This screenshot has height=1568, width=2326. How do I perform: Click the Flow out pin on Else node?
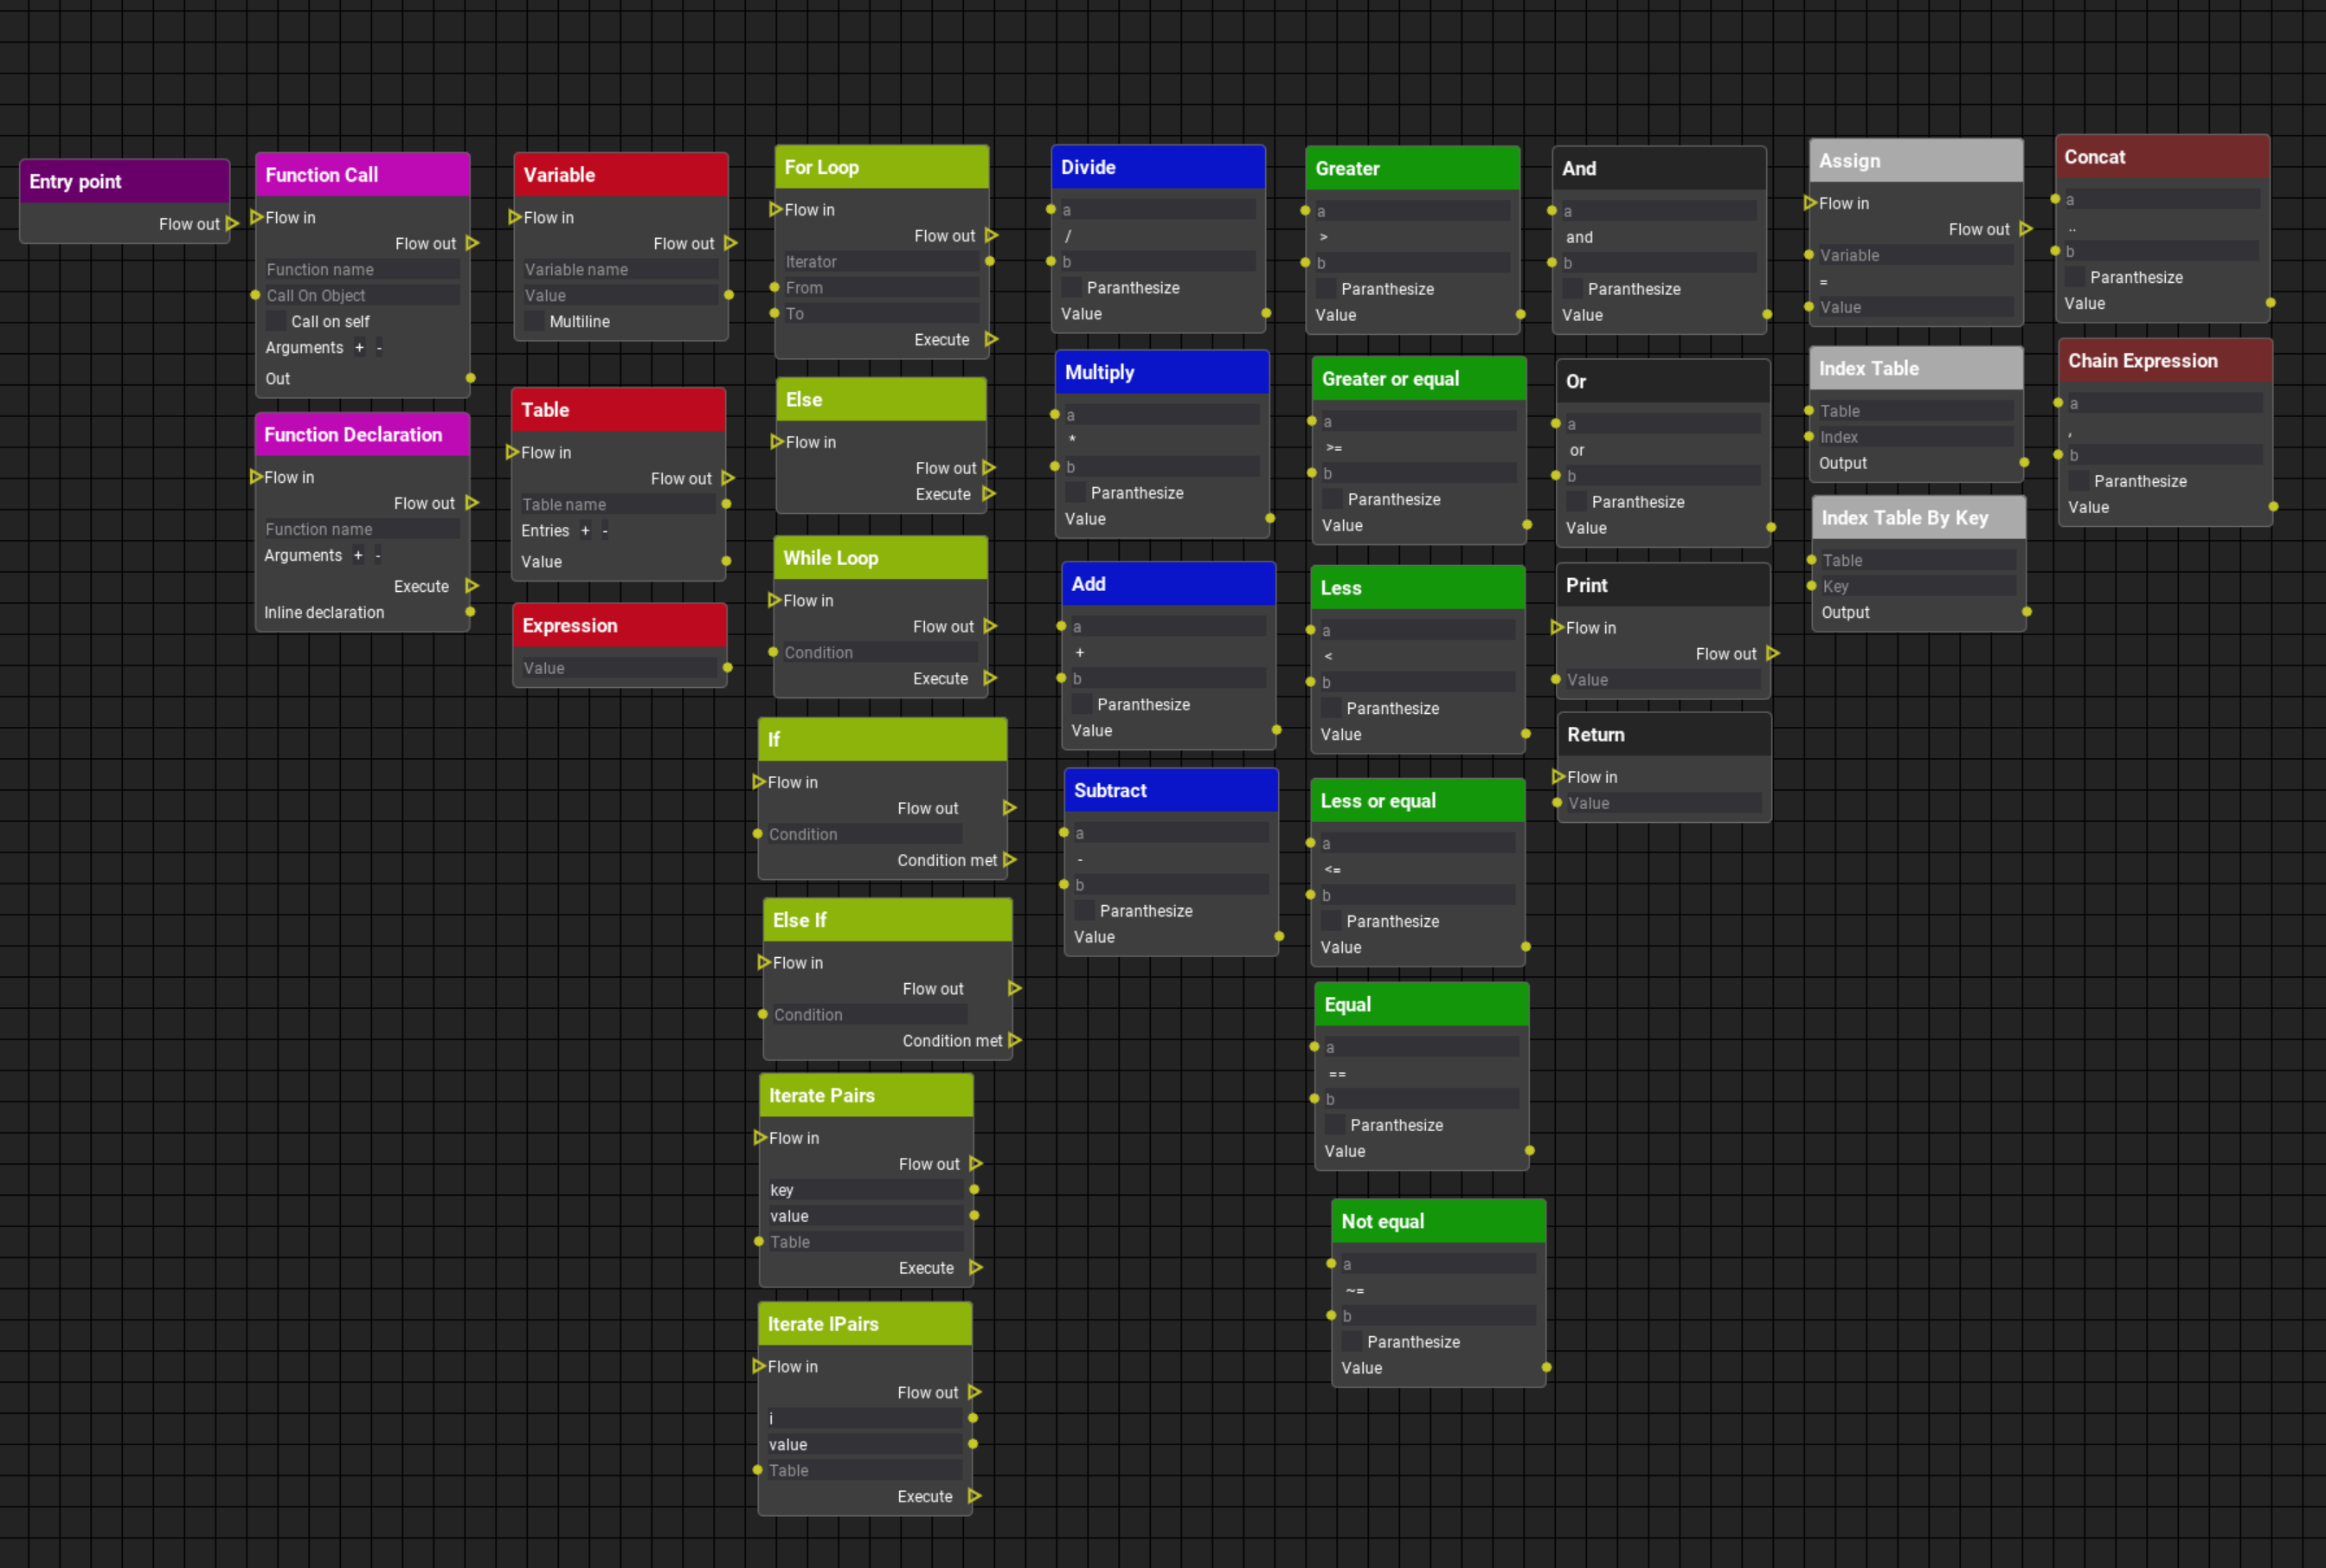click(x=991, y=467)
